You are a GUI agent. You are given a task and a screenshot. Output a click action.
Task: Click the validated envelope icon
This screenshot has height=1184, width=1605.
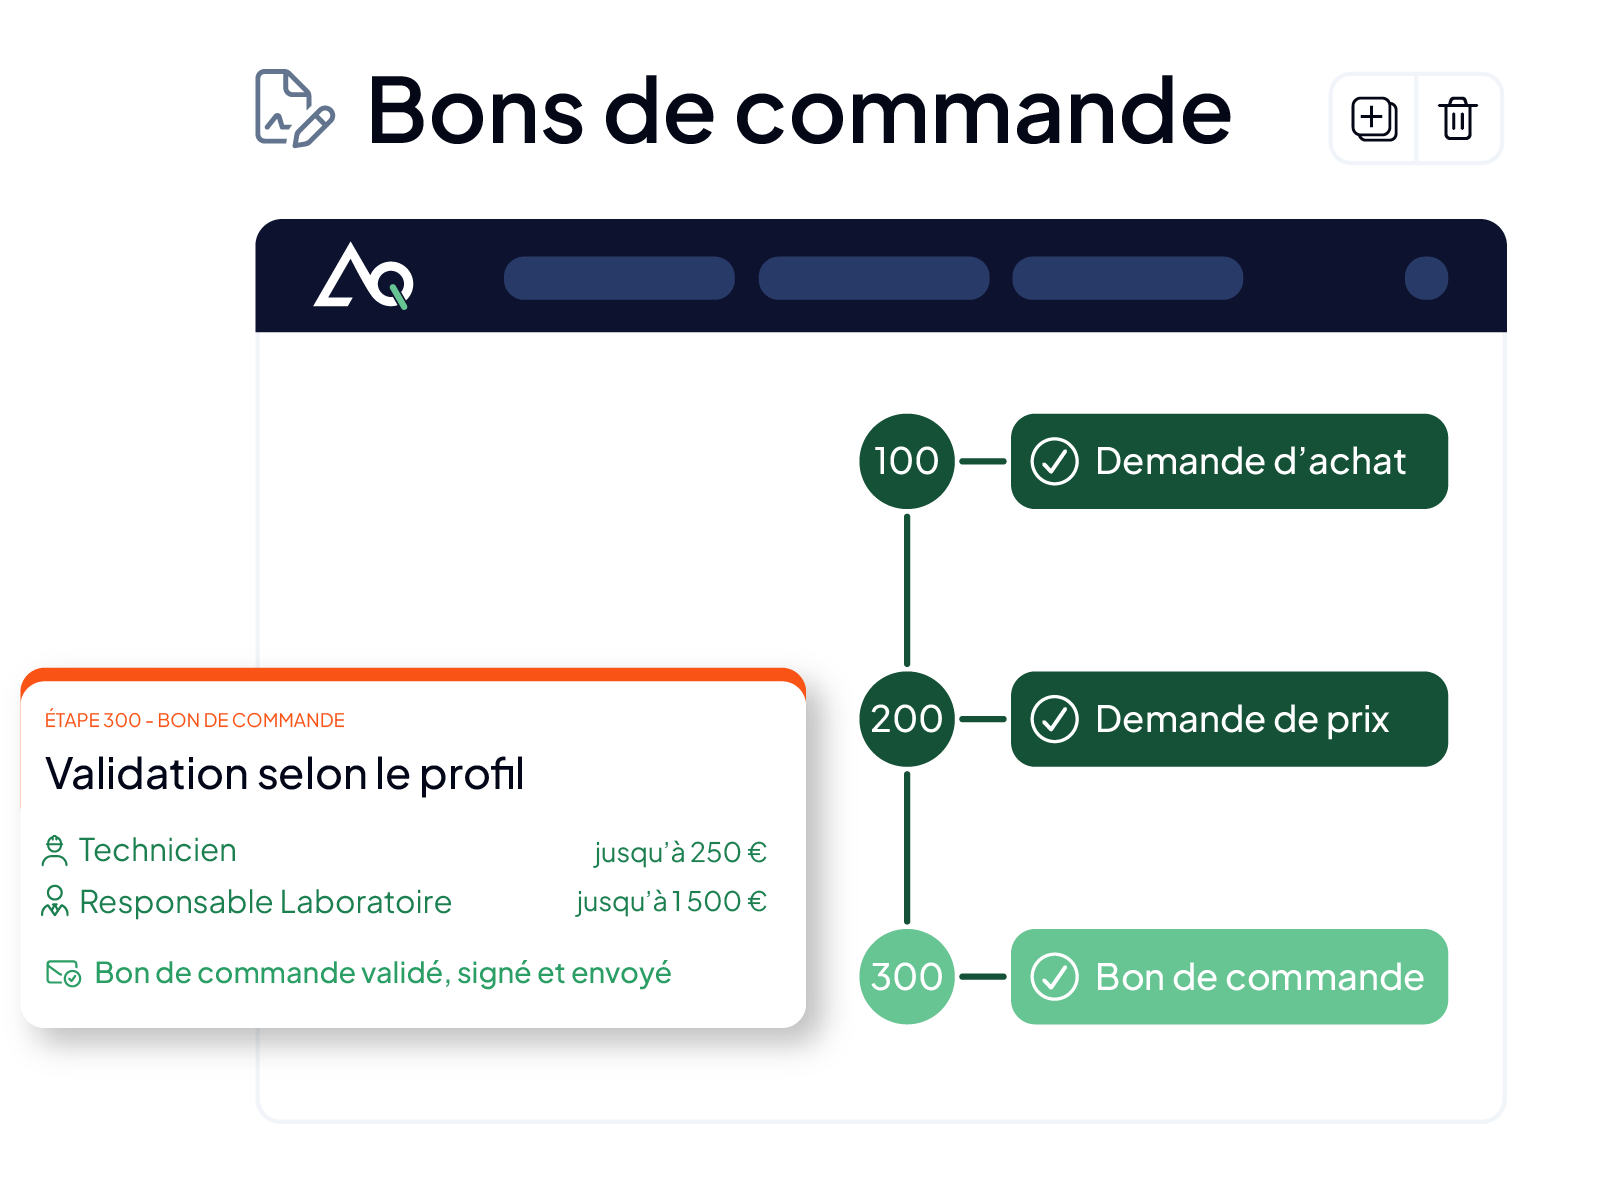64,973
